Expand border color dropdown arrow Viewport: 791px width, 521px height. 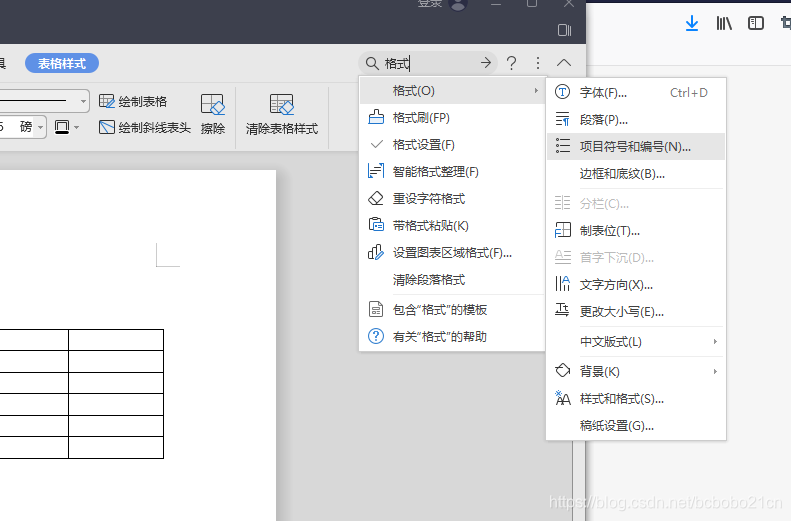tap(77, 128)
